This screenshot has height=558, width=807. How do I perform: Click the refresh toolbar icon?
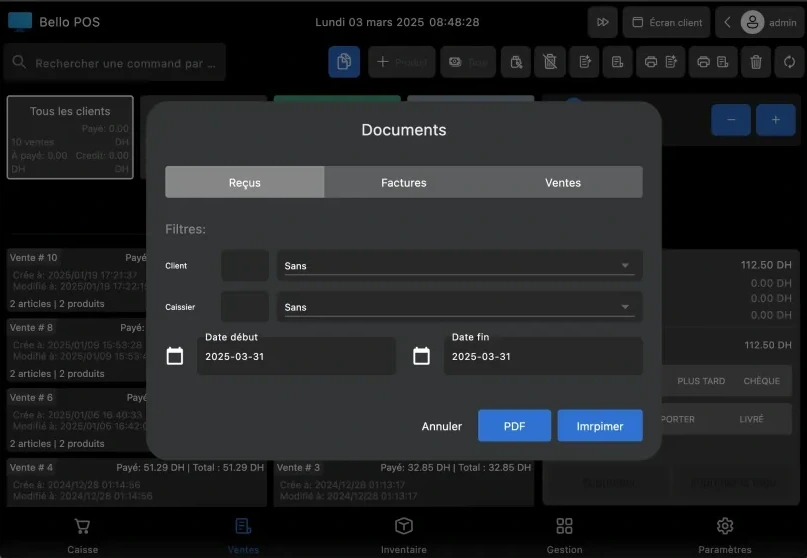pyautogui.click(x=790, y=62)
